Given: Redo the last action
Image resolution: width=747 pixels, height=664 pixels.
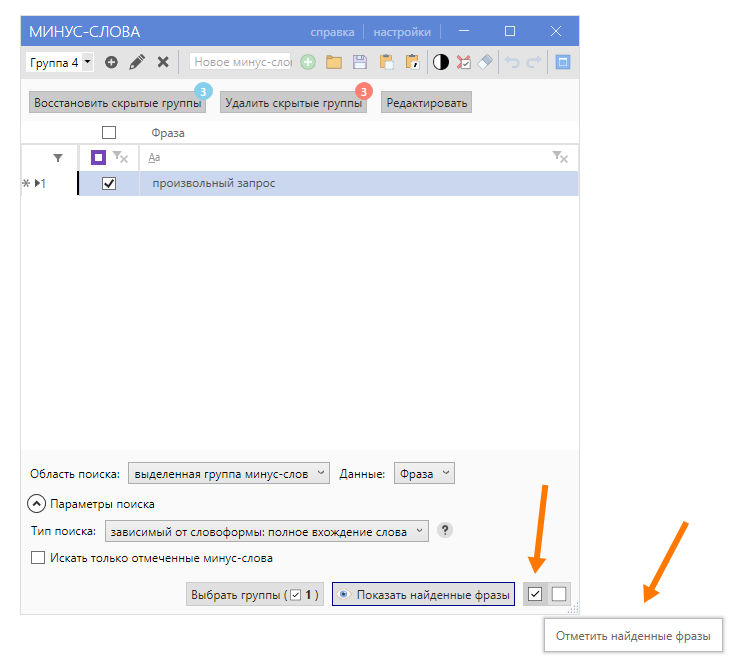Looking at the screenshot, I should tap(534, 62).
